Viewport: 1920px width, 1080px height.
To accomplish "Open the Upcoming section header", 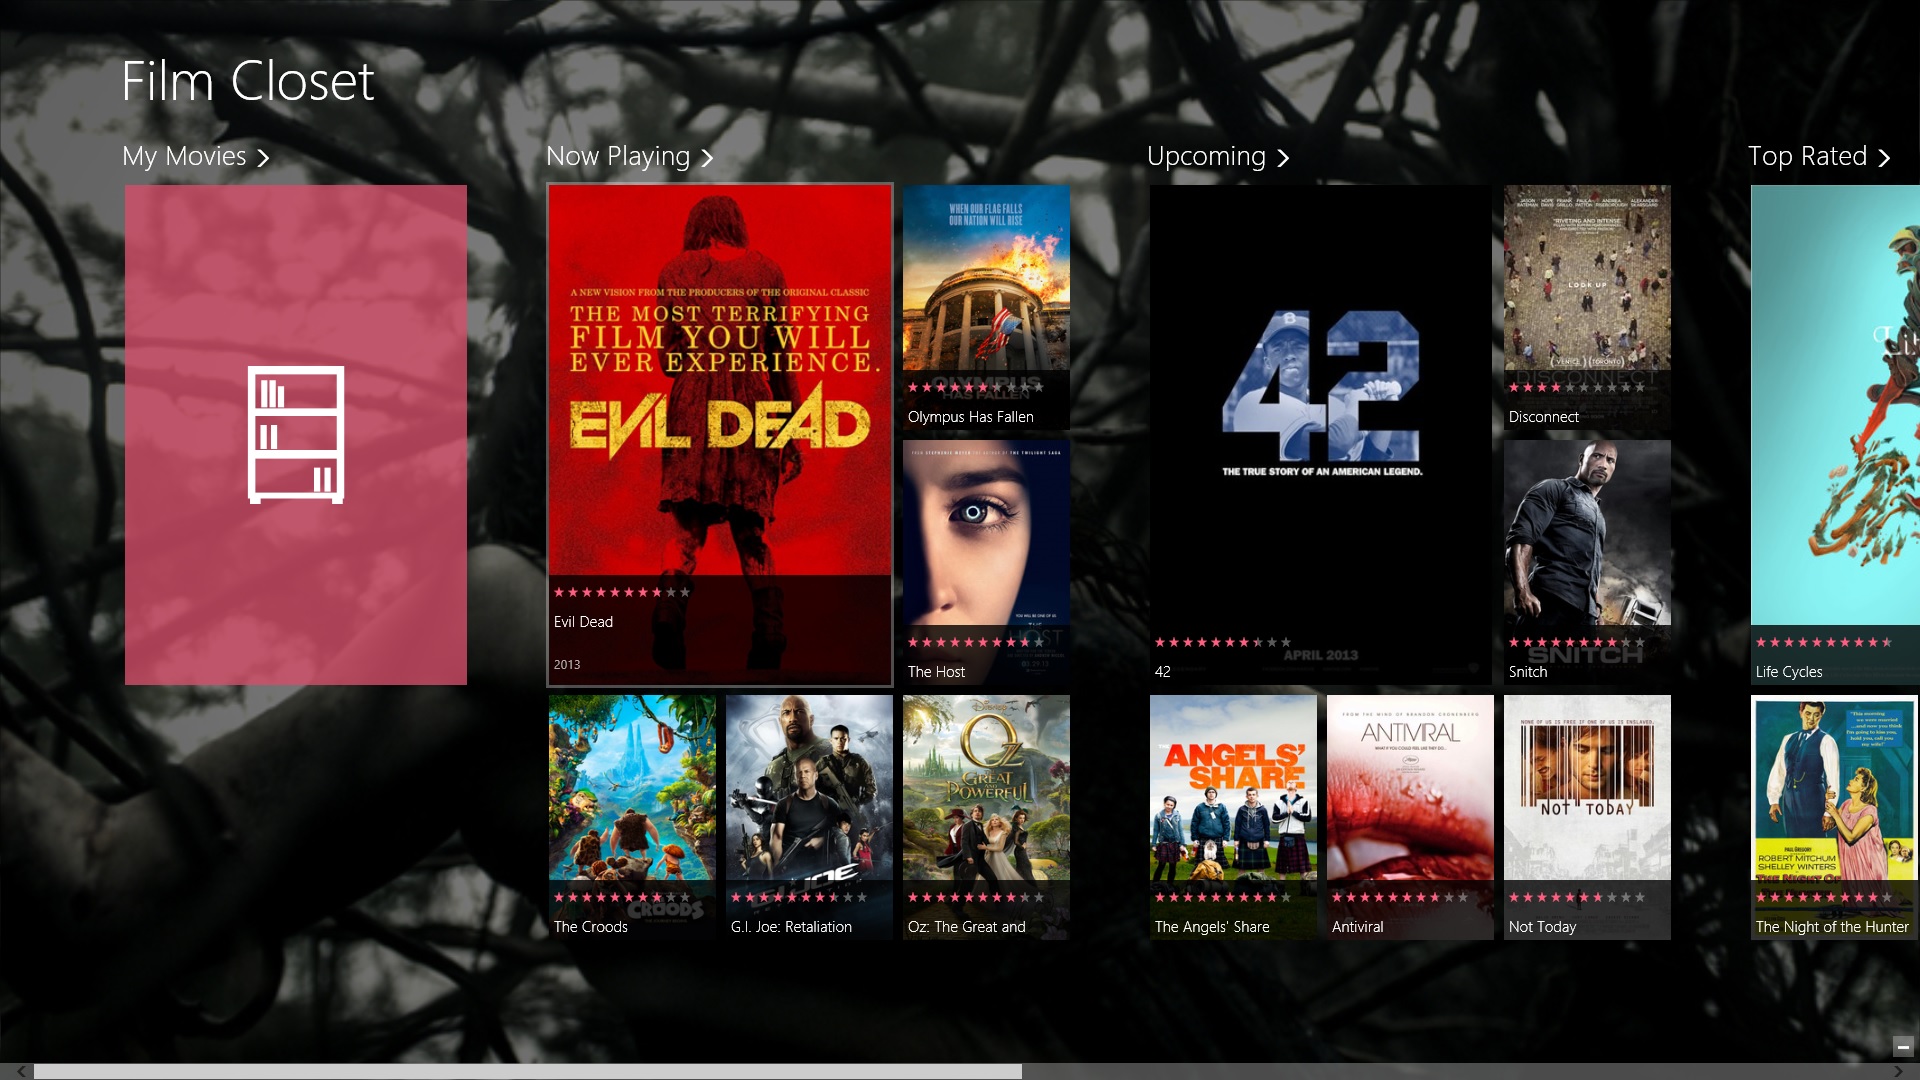I will (x=1206, y=156).
